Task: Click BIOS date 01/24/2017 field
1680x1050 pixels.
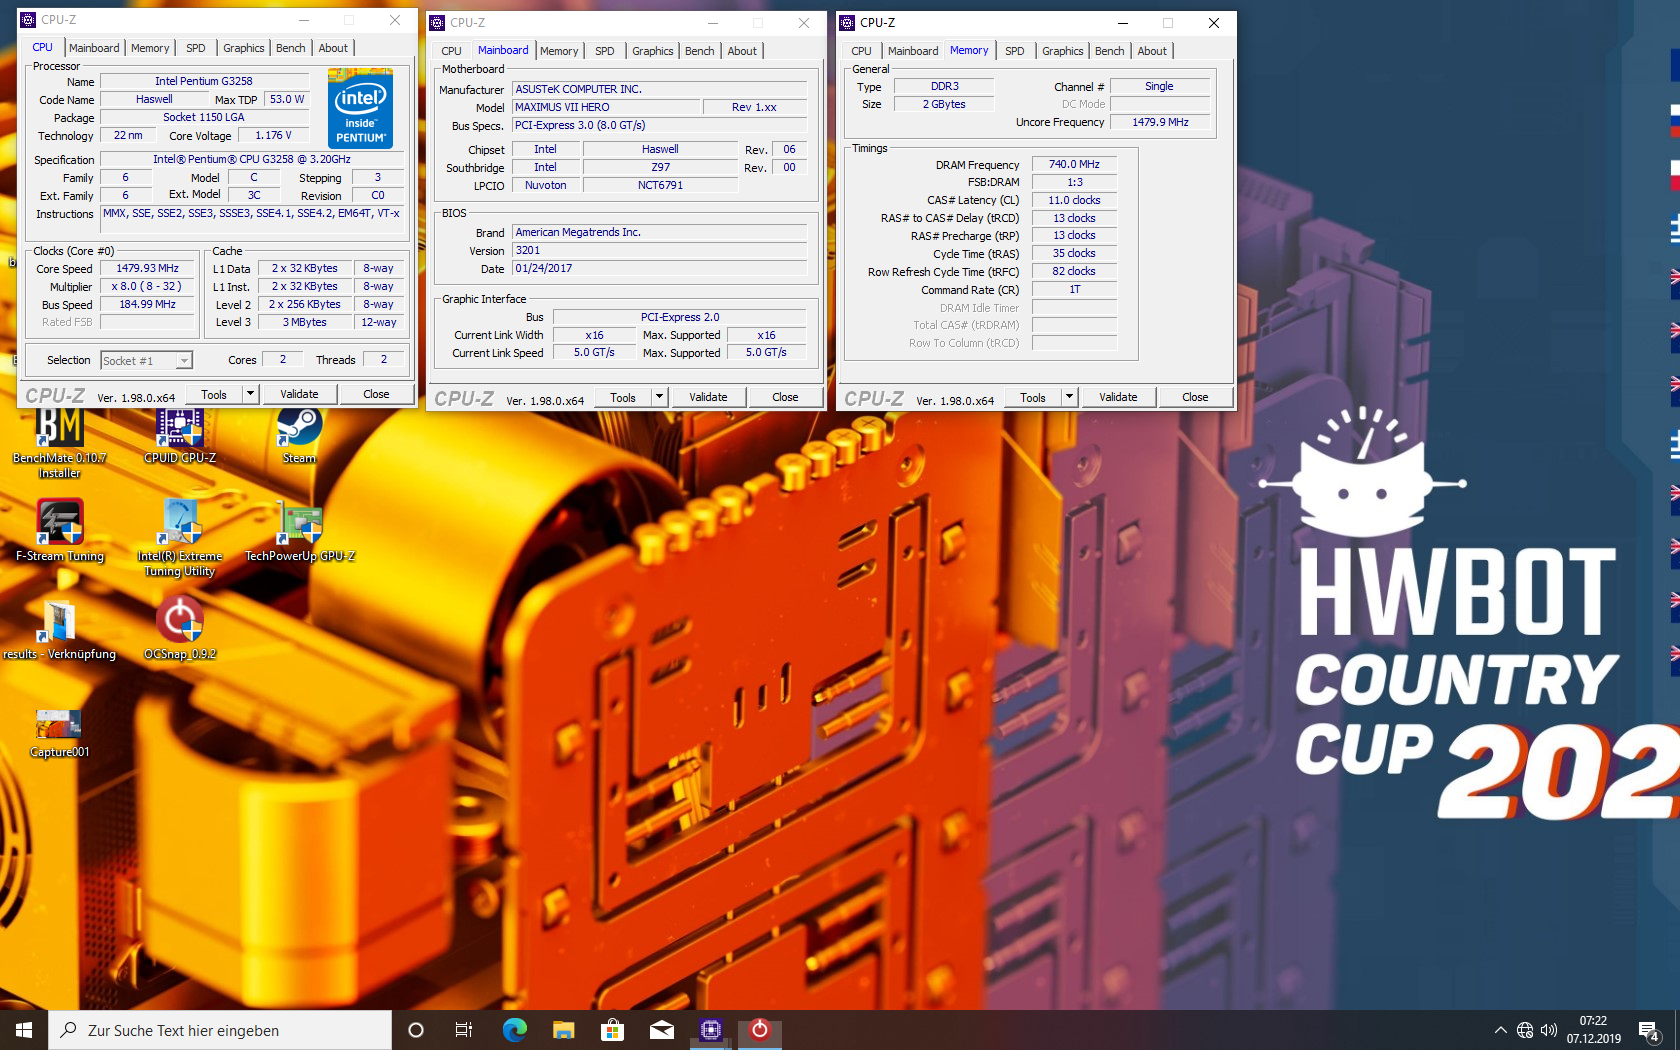Action: [659, 268]
